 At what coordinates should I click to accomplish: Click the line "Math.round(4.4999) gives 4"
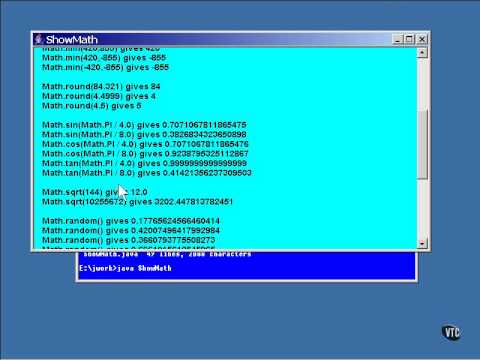[99, 96]
